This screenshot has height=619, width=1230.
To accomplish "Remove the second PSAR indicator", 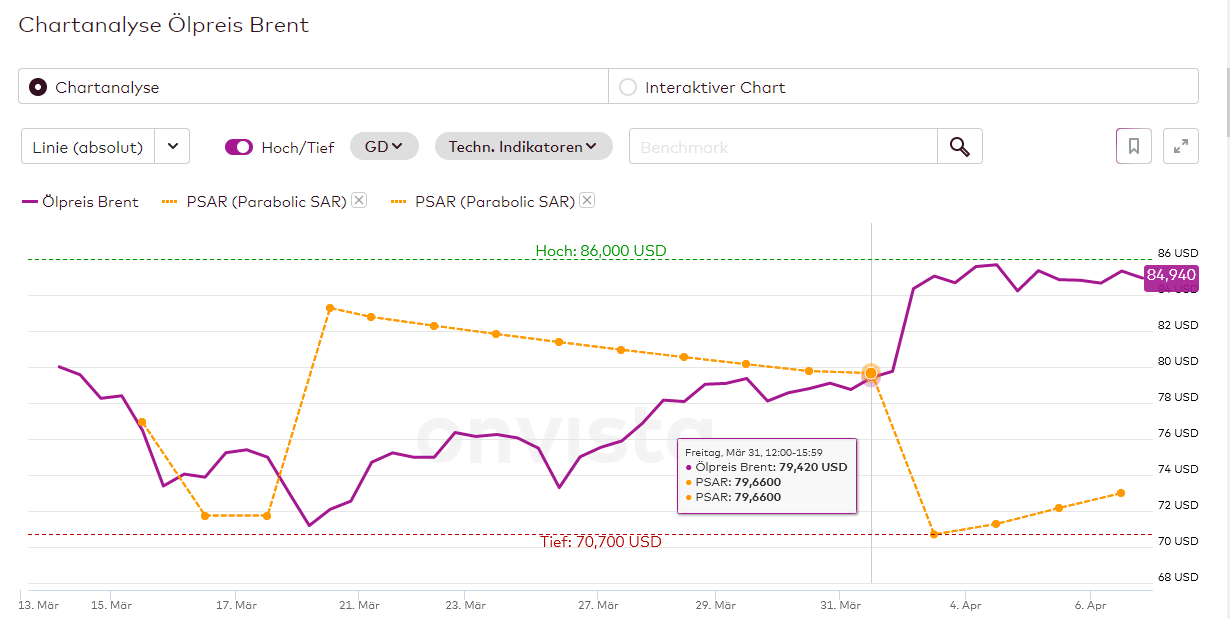I will click(x=587, y=201).
